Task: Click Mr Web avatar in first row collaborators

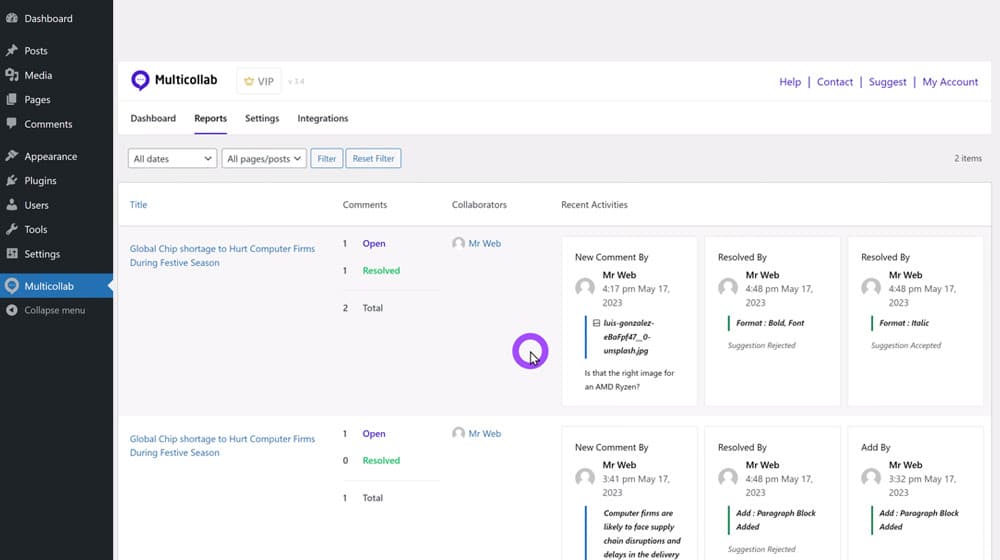Action: [458, 243]
